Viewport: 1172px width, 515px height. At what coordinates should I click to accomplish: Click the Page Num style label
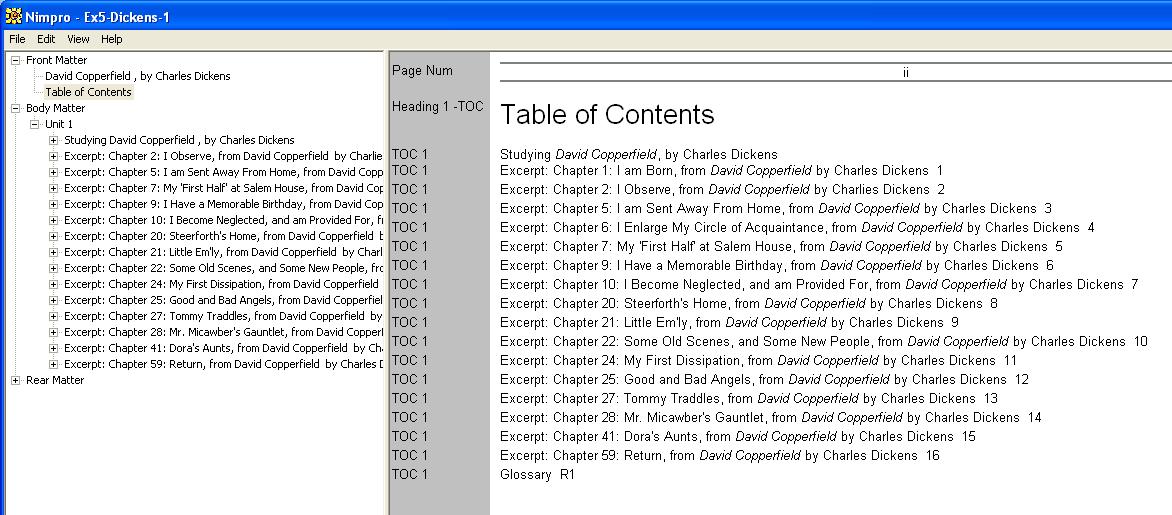pyautogui.click(x=422, y=71)
